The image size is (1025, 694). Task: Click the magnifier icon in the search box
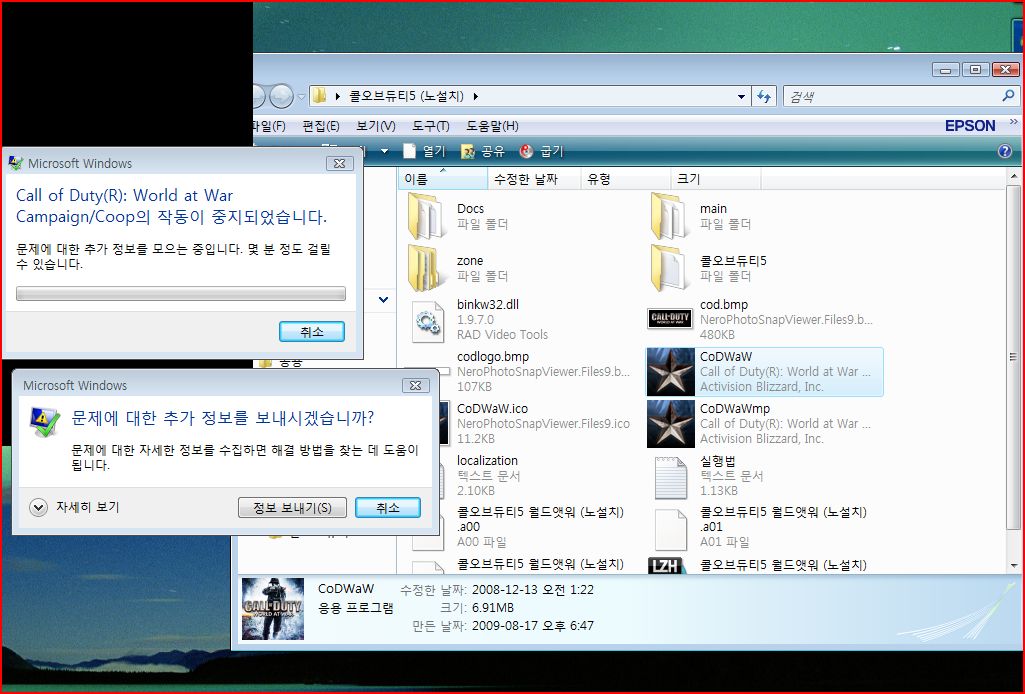(1008, 97)
